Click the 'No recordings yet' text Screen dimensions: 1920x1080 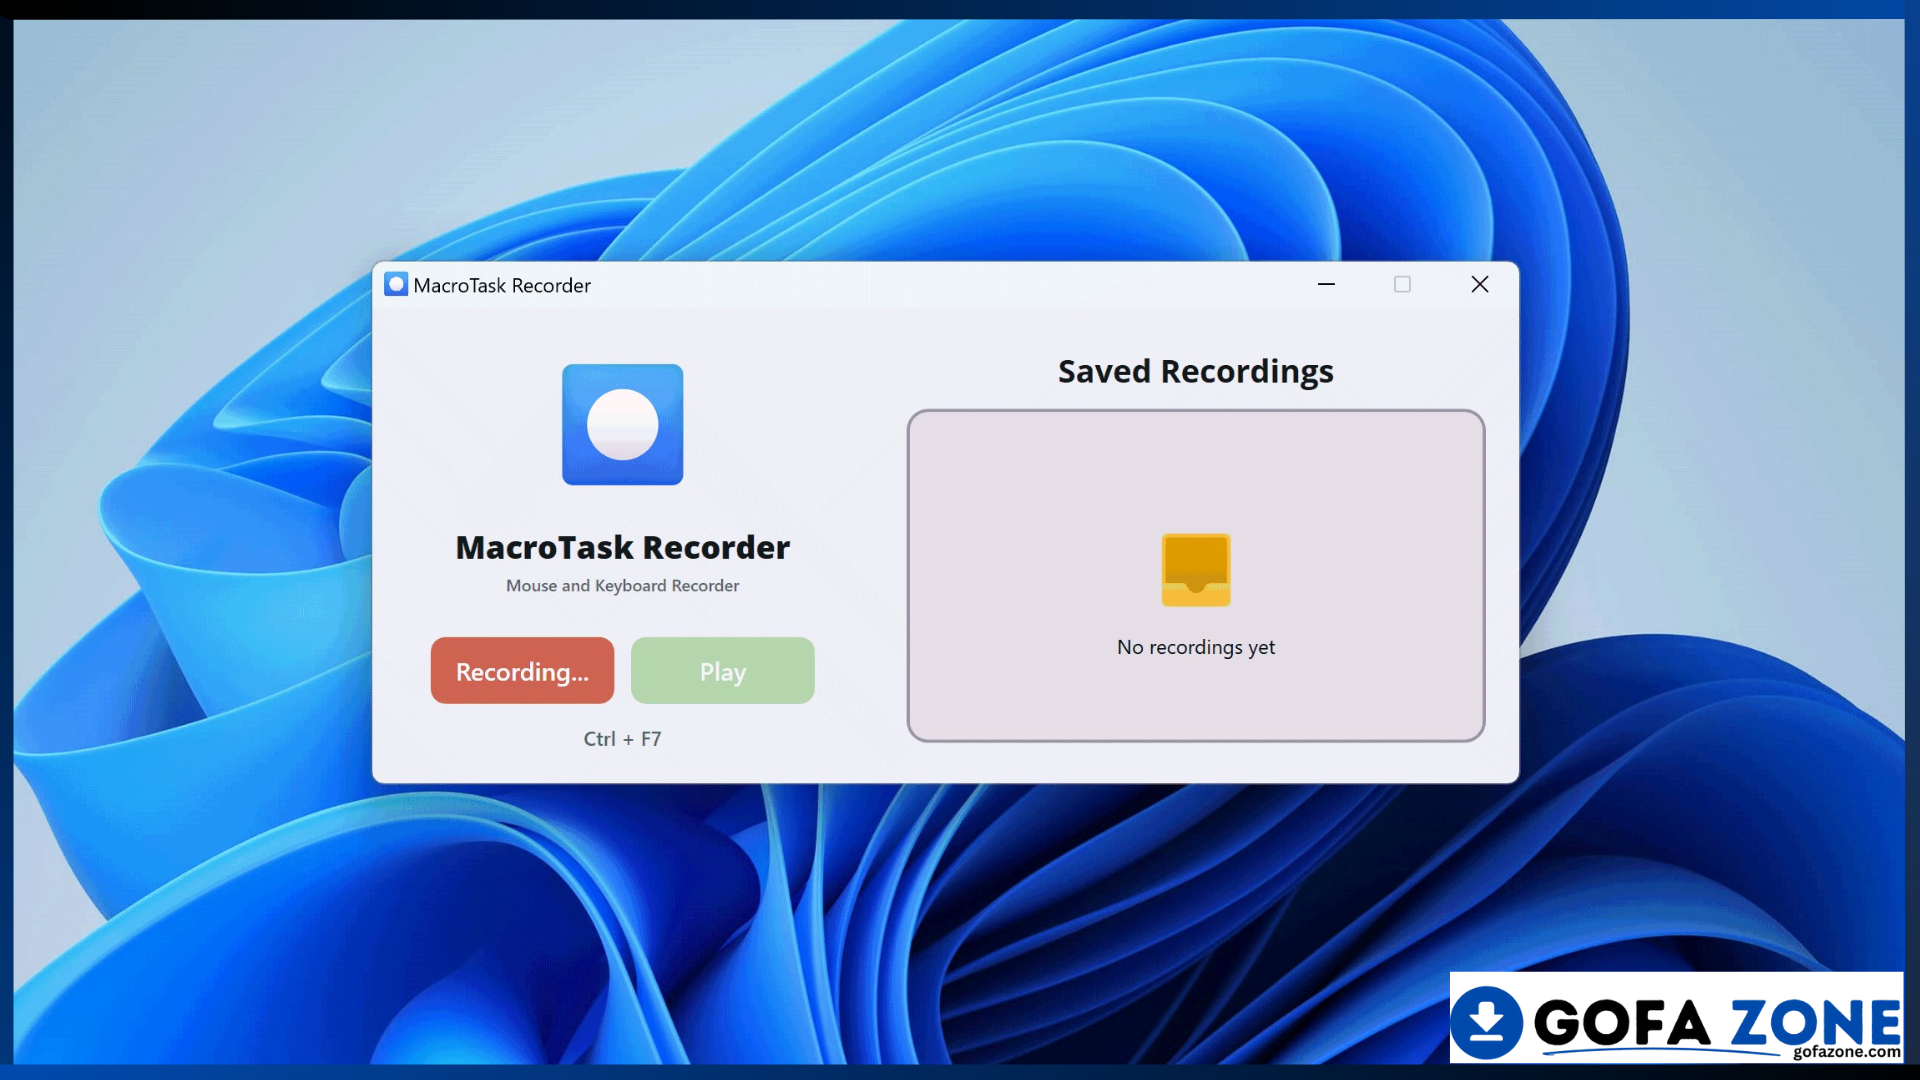(1196, 647)
